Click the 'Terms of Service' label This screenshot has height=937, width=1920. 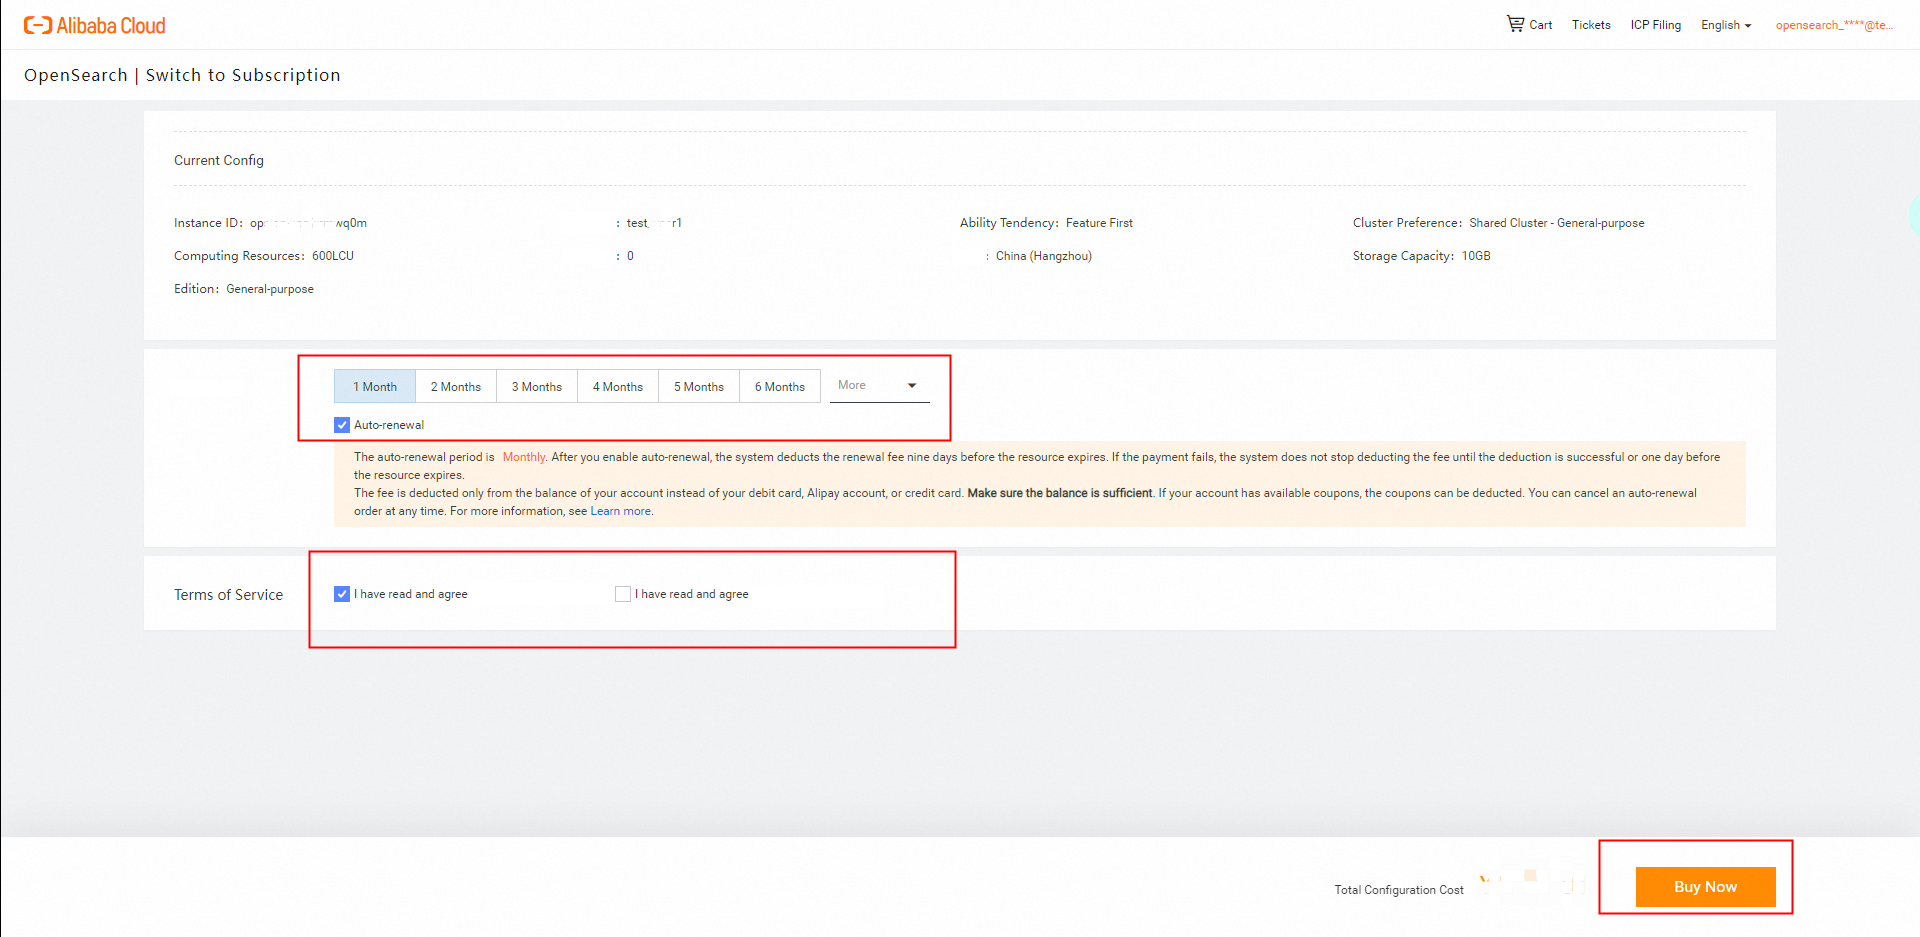click(x=229, y=595)
